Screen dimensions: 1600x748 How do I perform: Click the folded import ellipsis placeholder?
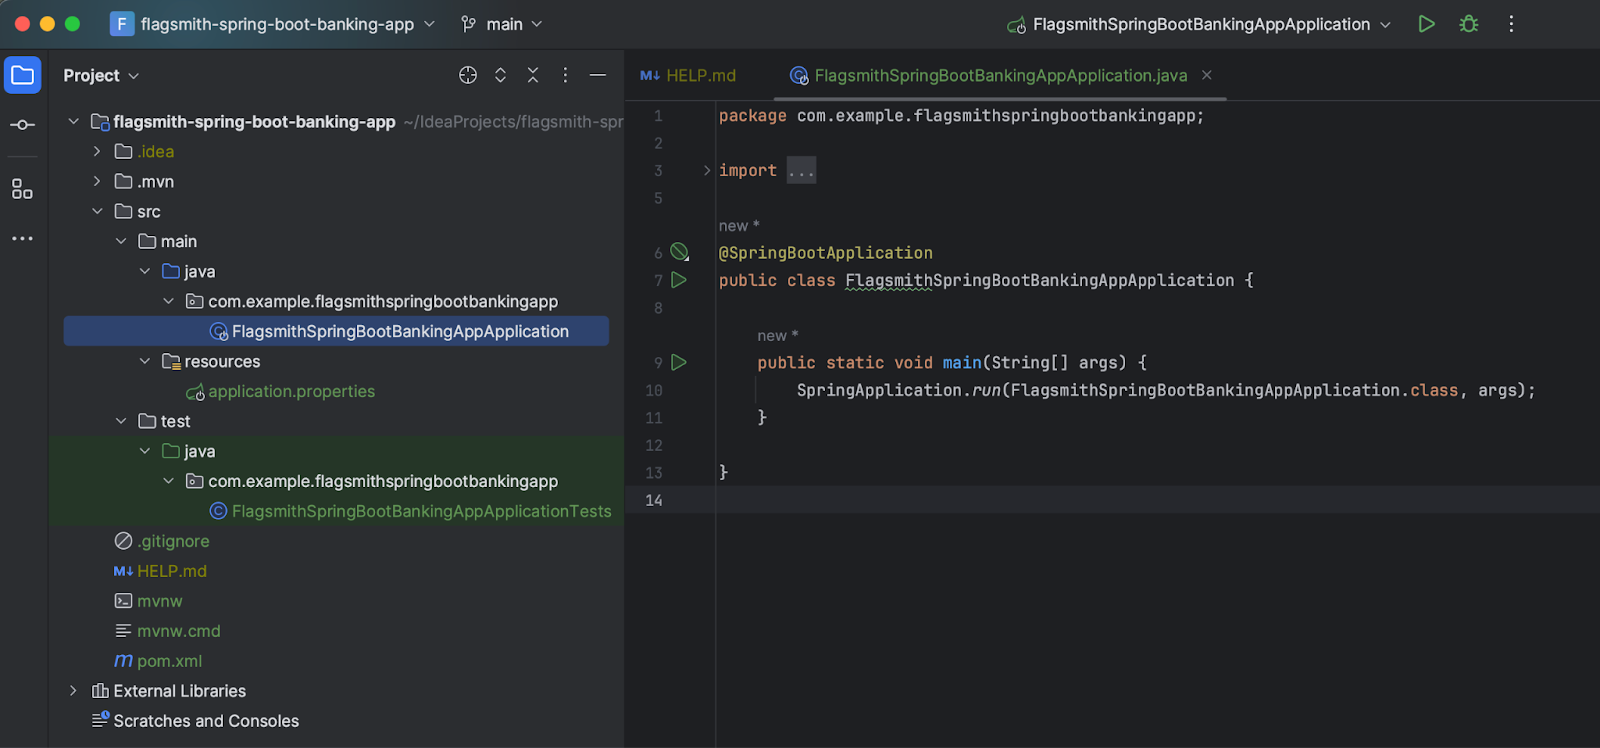point(801,170)
